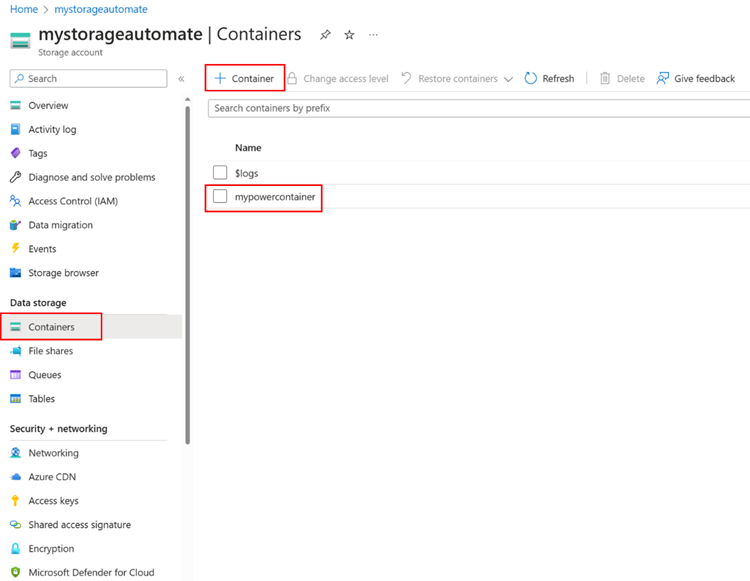Mark mystorageautomate as favorite with star
The height and width of the screenshot is (581, 750).
coord(349,34)
